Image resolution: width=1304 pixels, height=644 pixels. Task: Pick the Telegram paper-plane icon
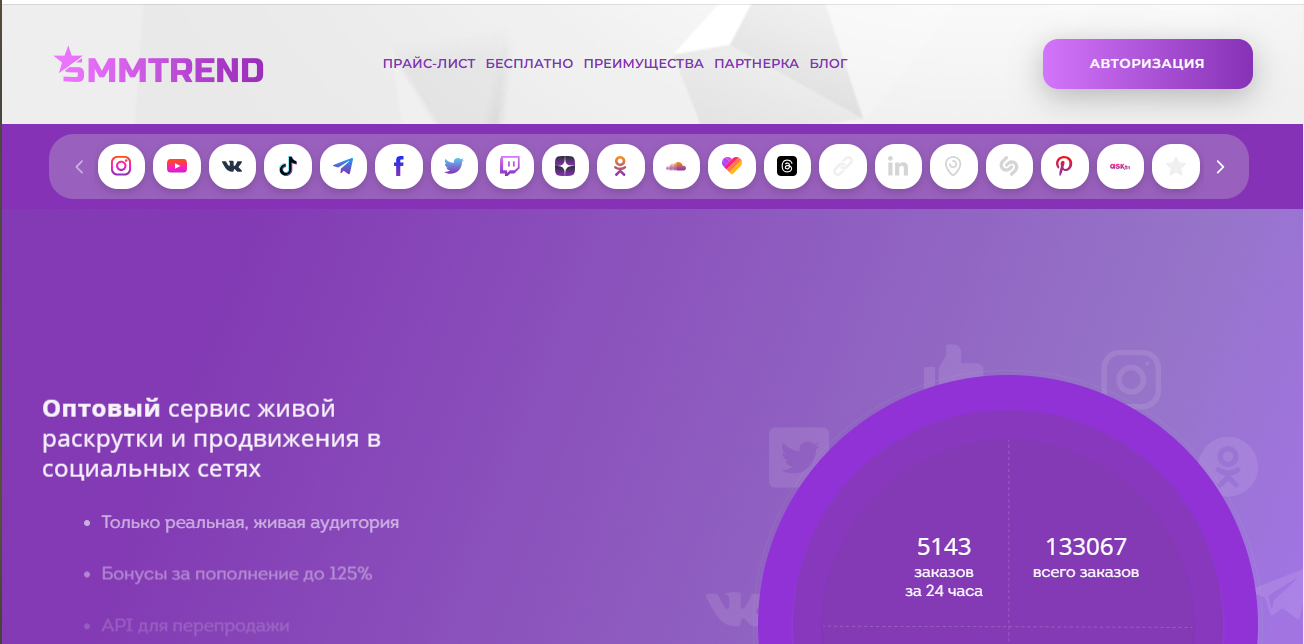[343, 166]
